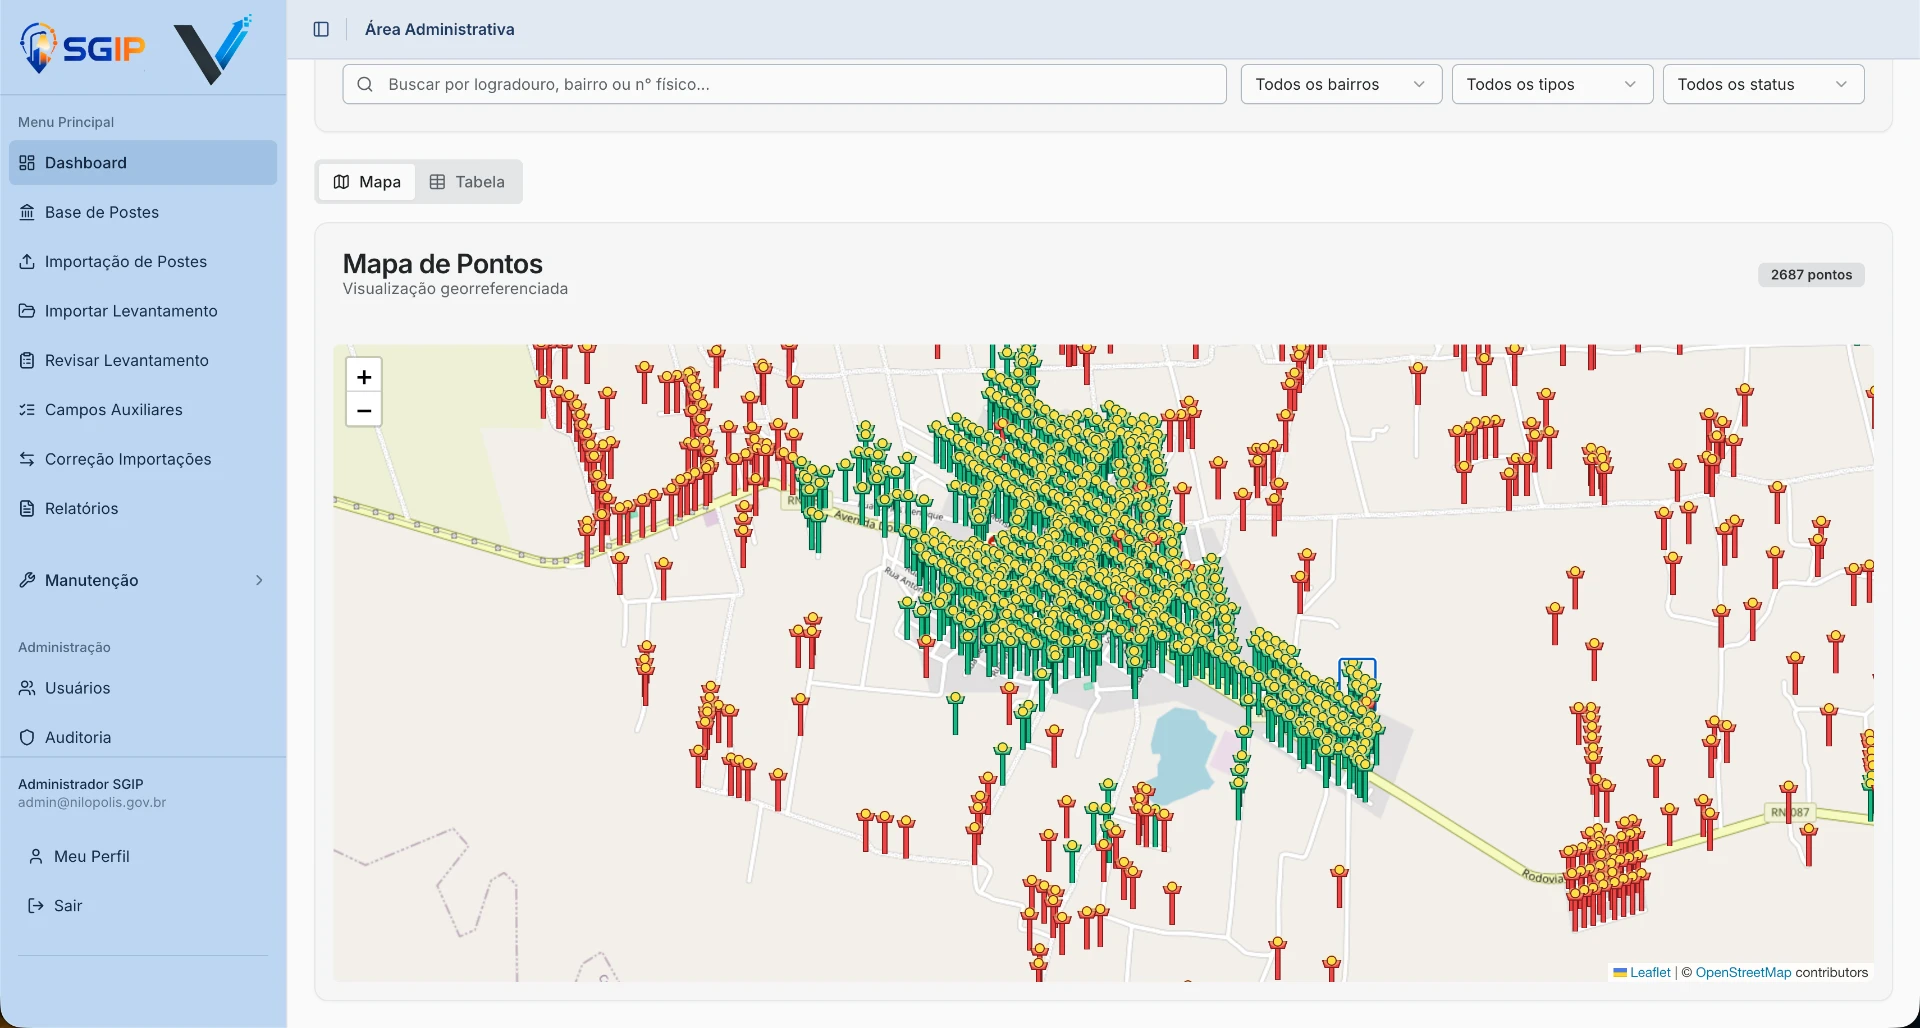This screenshot has width=1920, height=1028.
Task: Click the Correção Importações arrows icon
Action: tap(27, 459)
